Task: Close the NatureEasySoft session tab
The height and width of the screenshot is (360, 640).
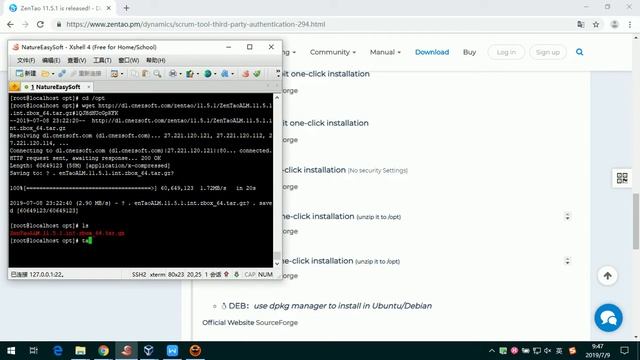Action: pos(89,87)
